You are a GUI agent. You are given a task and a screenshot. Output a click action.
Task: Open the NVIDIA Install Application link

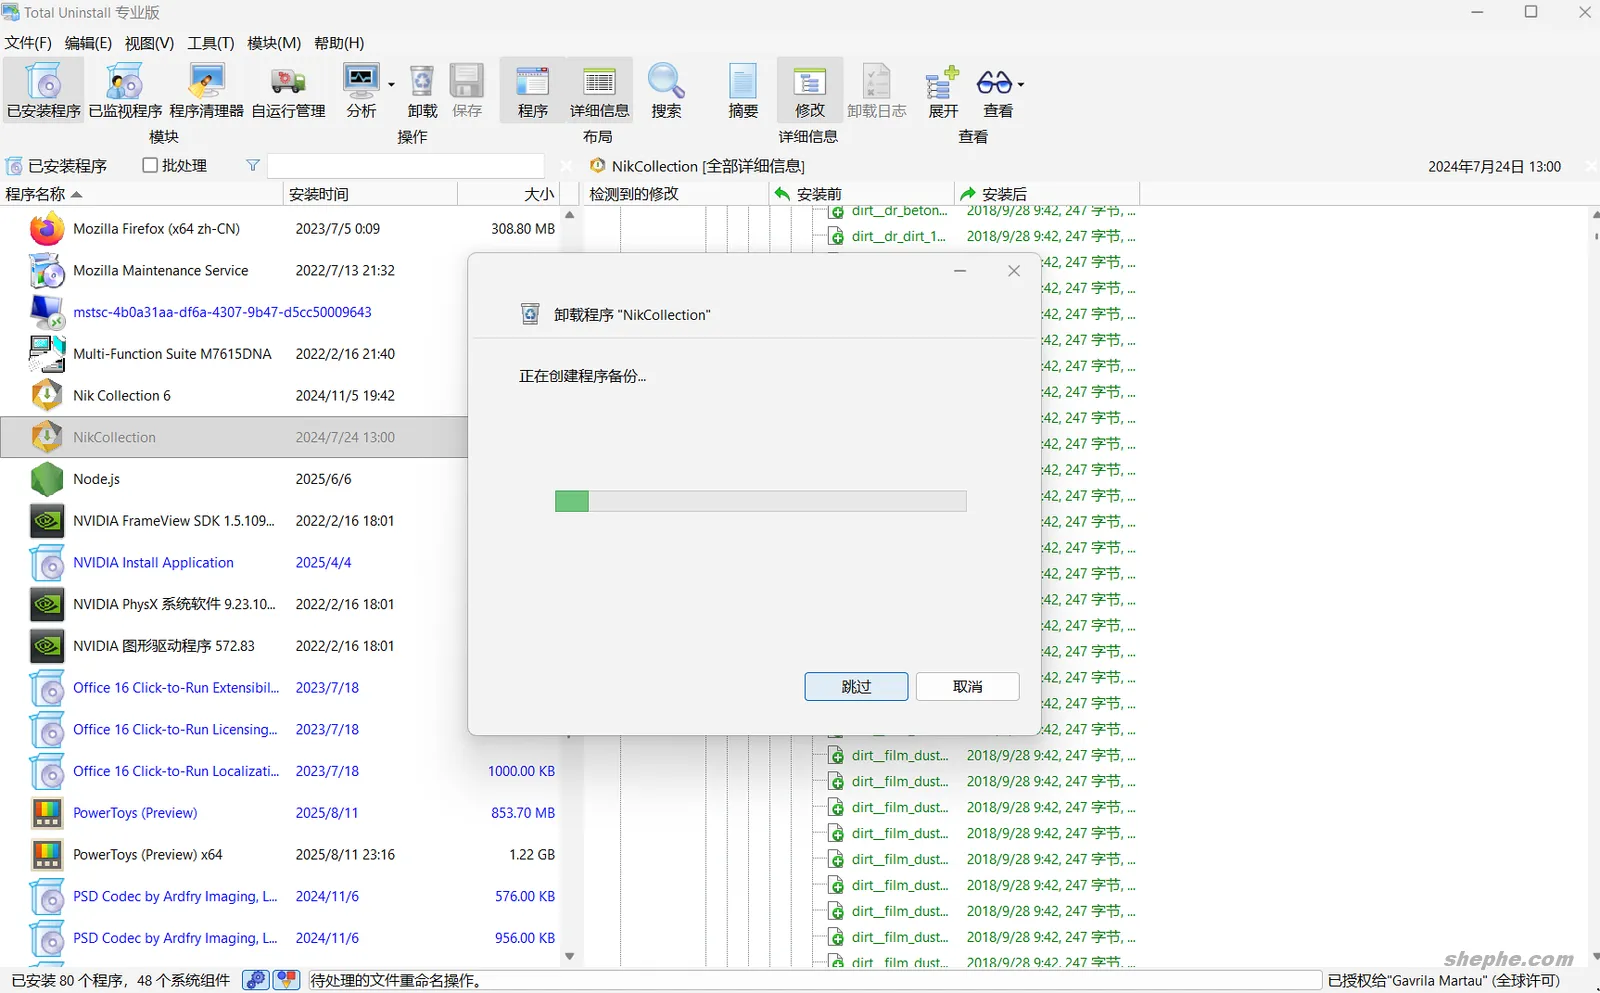pyautogui.click(x=152, y=562)
